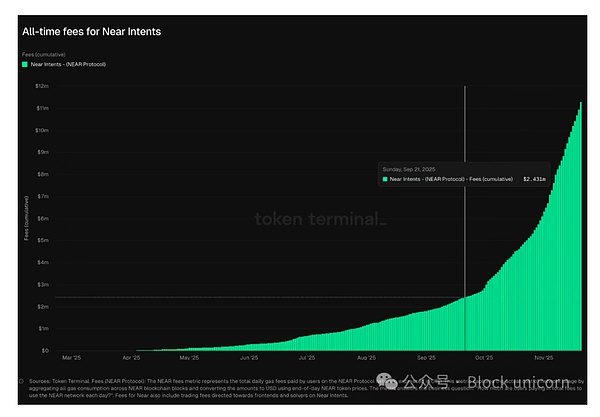The width and height of the screenshot is (600, 417).
Task: Click the tallest green bar at far right
Action: coord(580,230)
